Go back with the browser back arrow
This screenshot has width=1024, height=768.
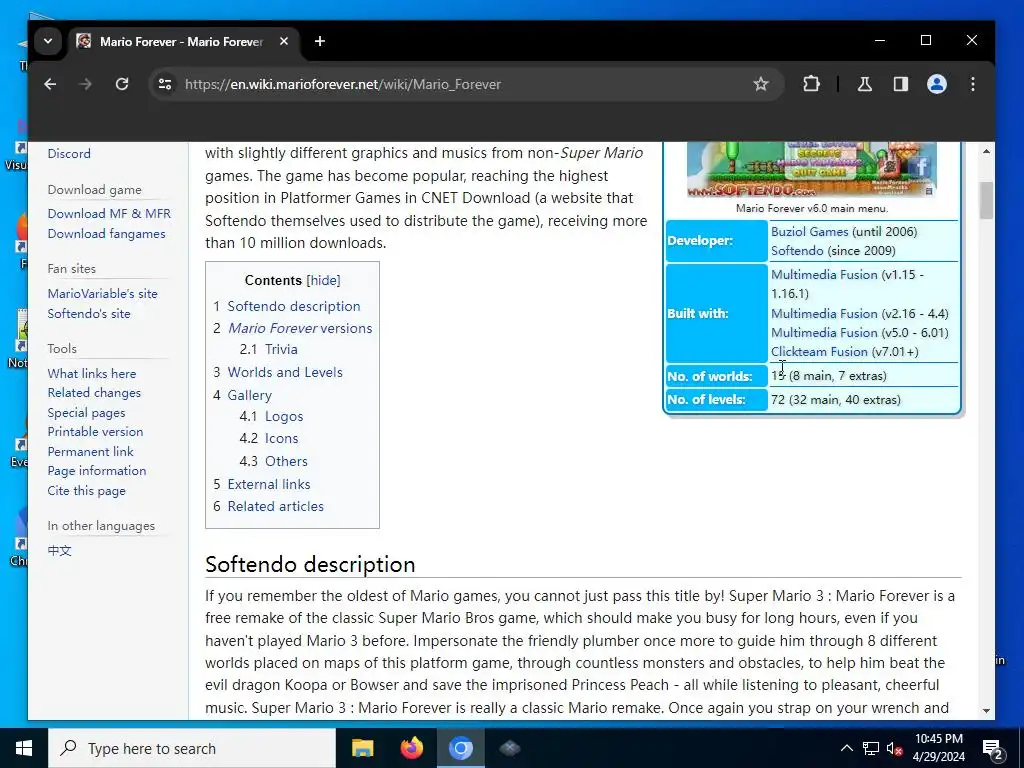click(50, 84)
